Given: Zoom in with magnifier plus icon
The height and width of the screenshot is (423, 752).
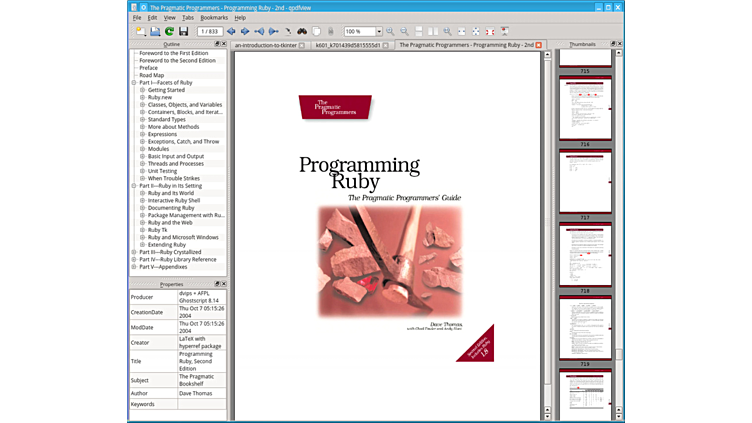Looking at the screenshot, I should [x=390, y=32].
